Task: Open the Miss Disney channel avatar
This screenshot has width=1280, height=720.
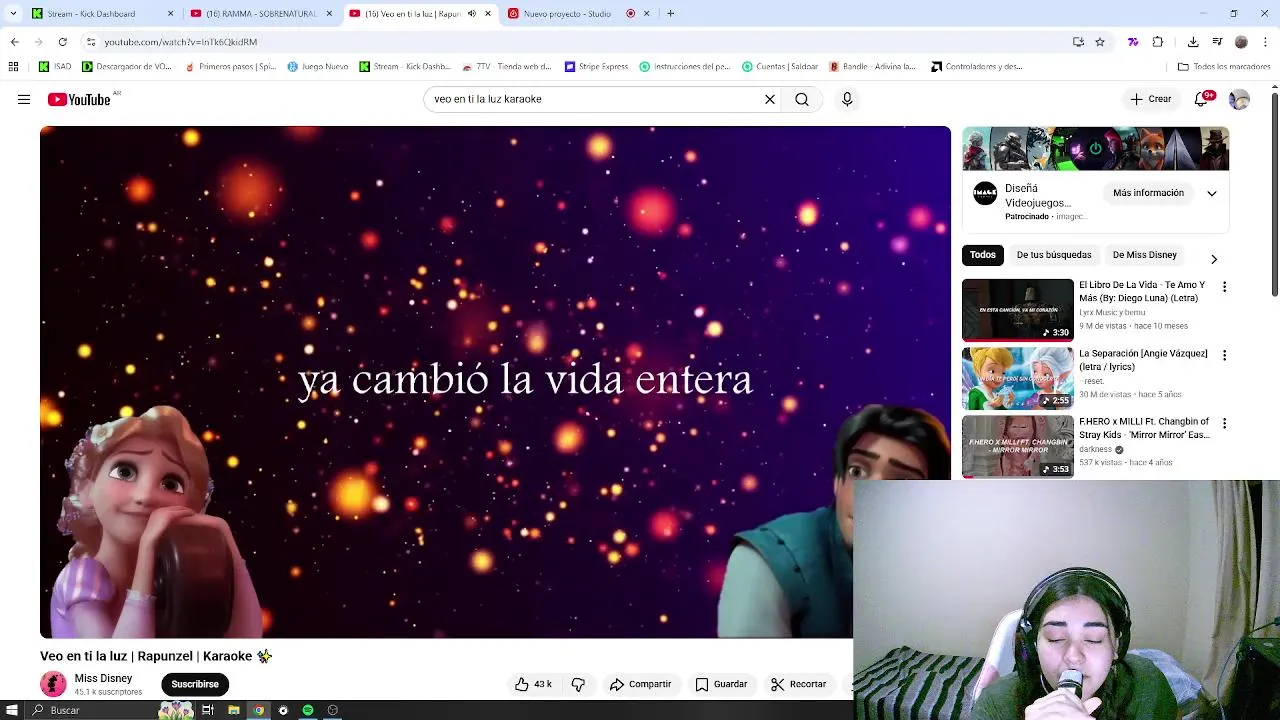Action: 53,684
